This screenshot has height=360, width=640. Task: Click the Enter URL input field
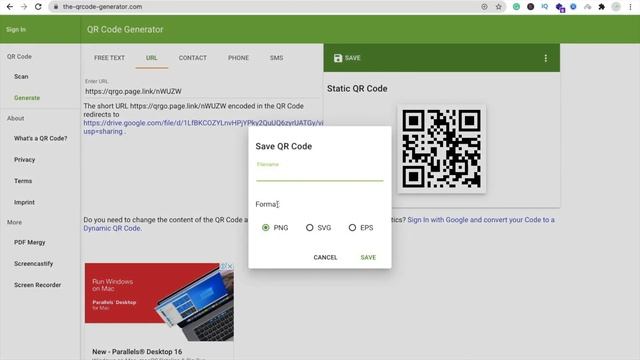(202, 91)
